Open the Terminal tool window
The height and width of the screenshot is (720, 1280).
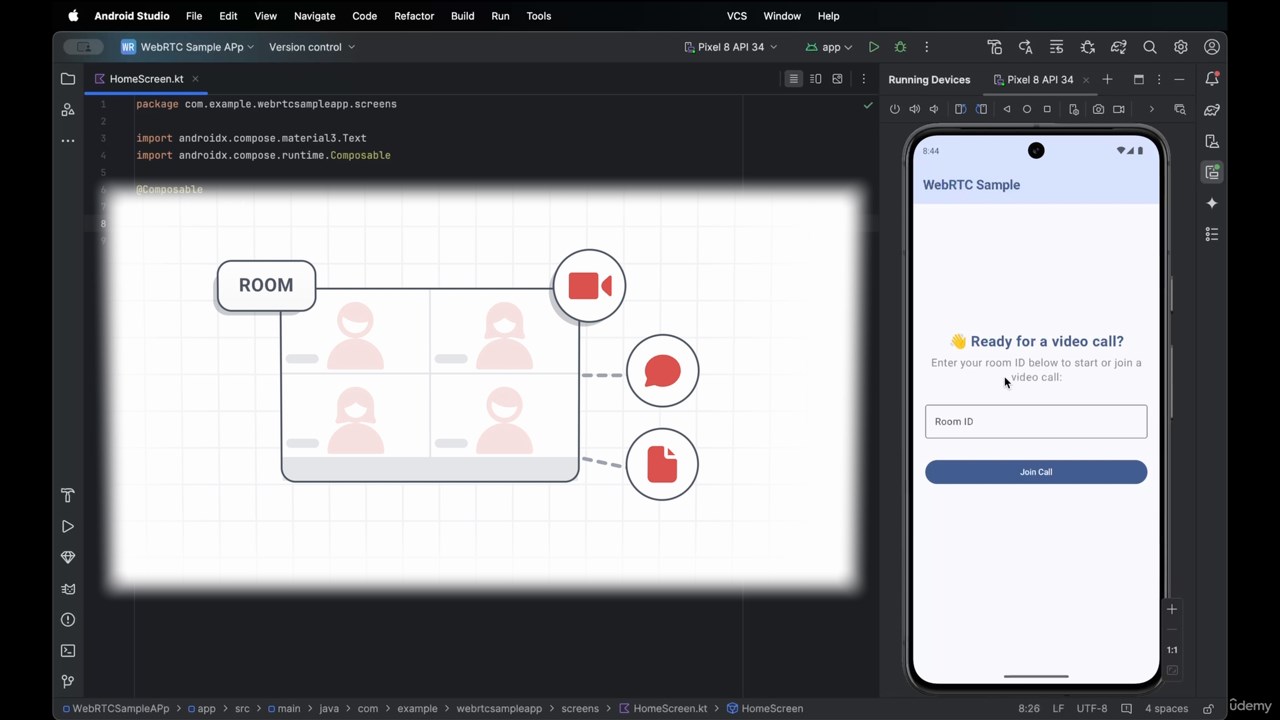coord(68,651)
